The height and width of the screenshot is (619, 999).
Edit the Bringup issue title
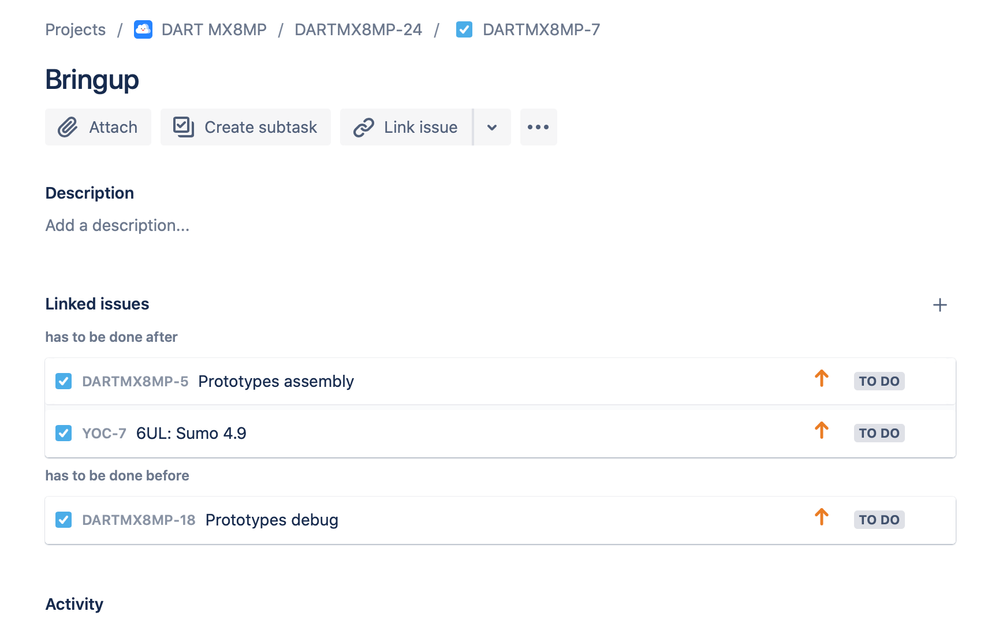(x=92, y=80)
